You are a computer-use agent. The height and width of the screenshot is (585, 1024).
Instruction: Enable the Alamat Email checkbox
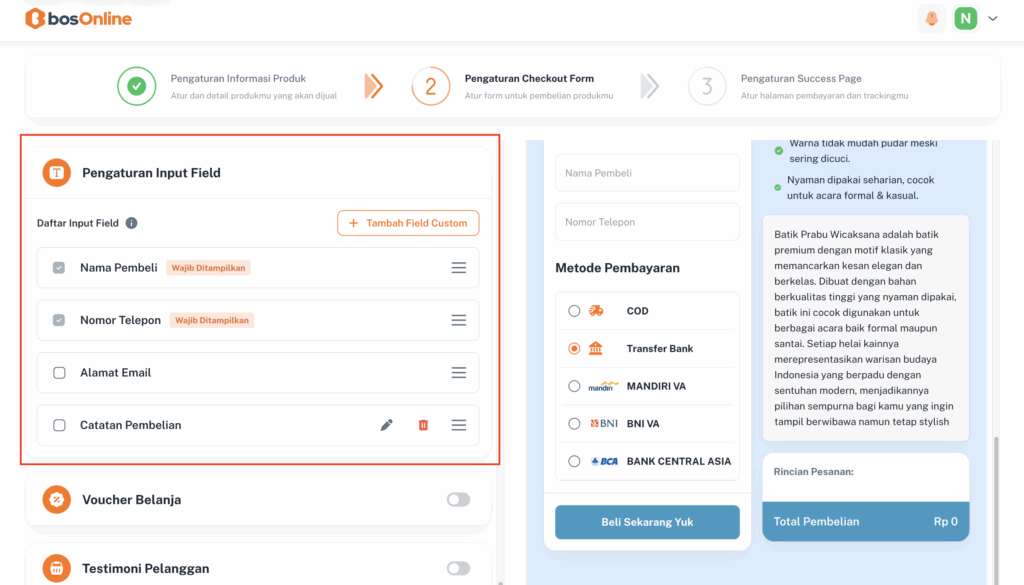(59, 373)
